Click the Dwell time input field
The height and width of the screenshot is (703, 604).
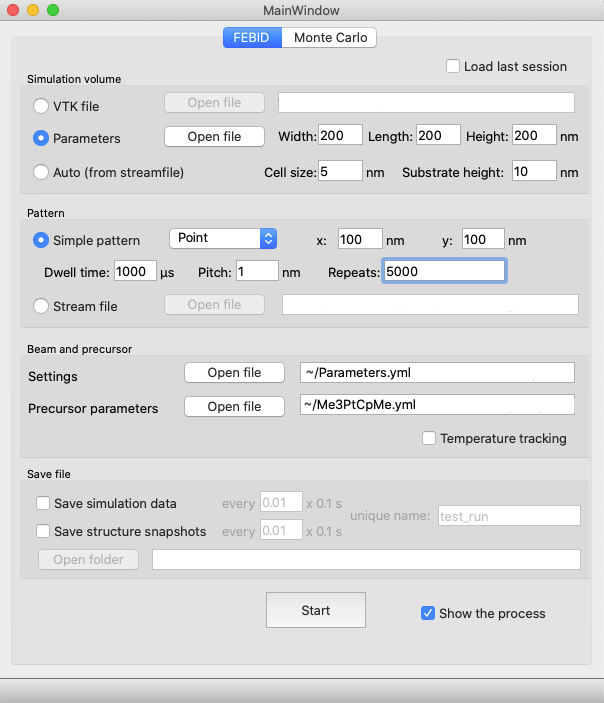pos(135,271)
